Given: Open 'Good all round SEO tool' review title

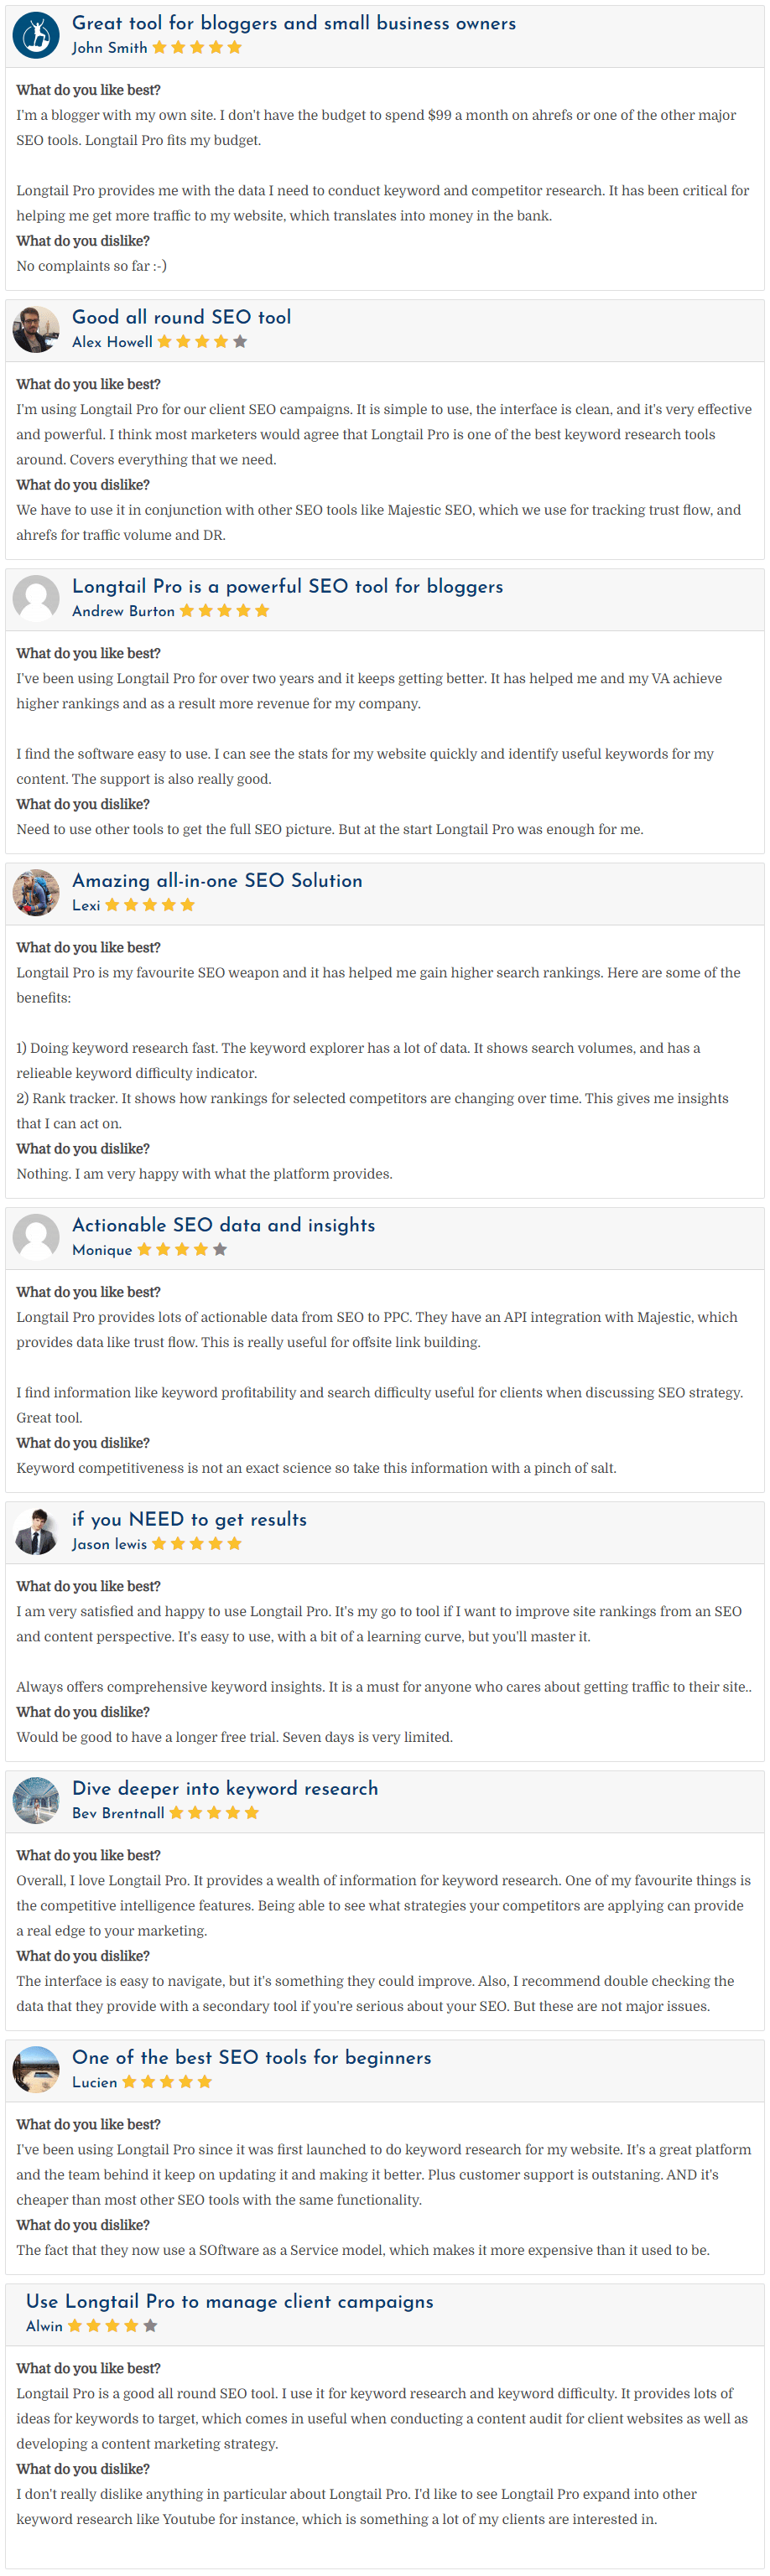Looking at the screenshot, I should (x=181, y=317).
